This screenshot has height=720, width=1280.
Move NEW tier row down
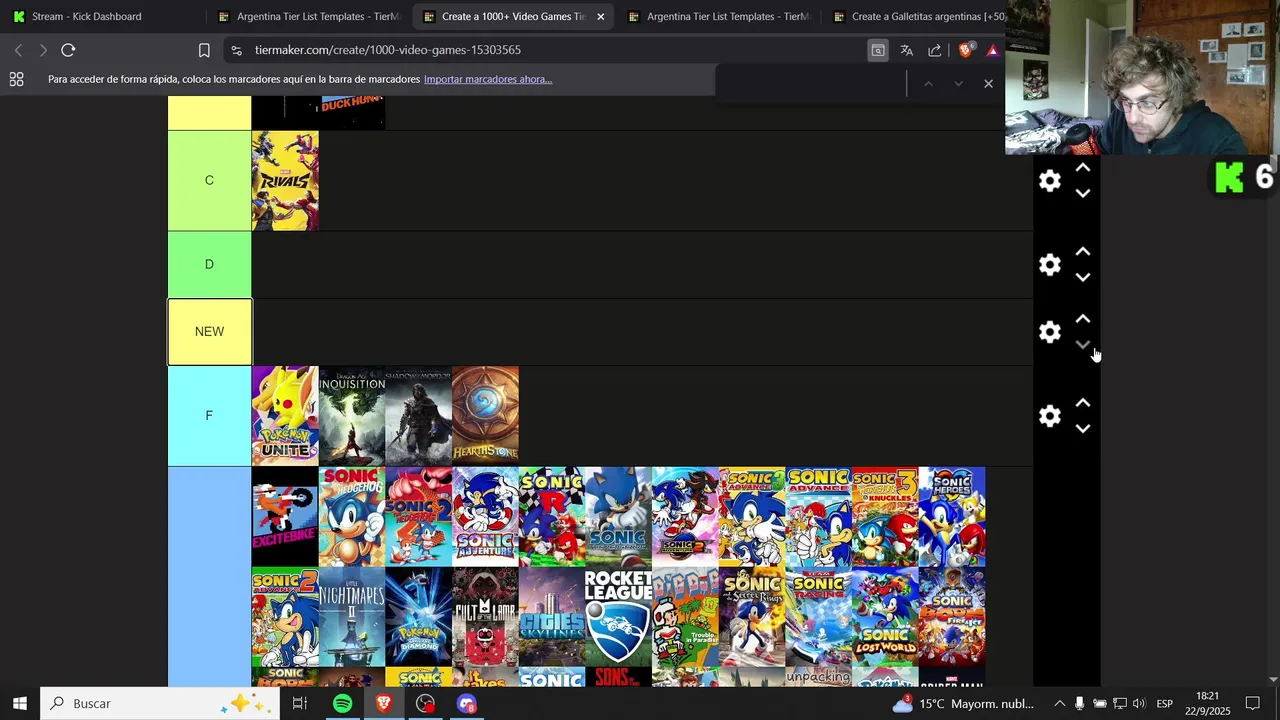pos(1083,344)
